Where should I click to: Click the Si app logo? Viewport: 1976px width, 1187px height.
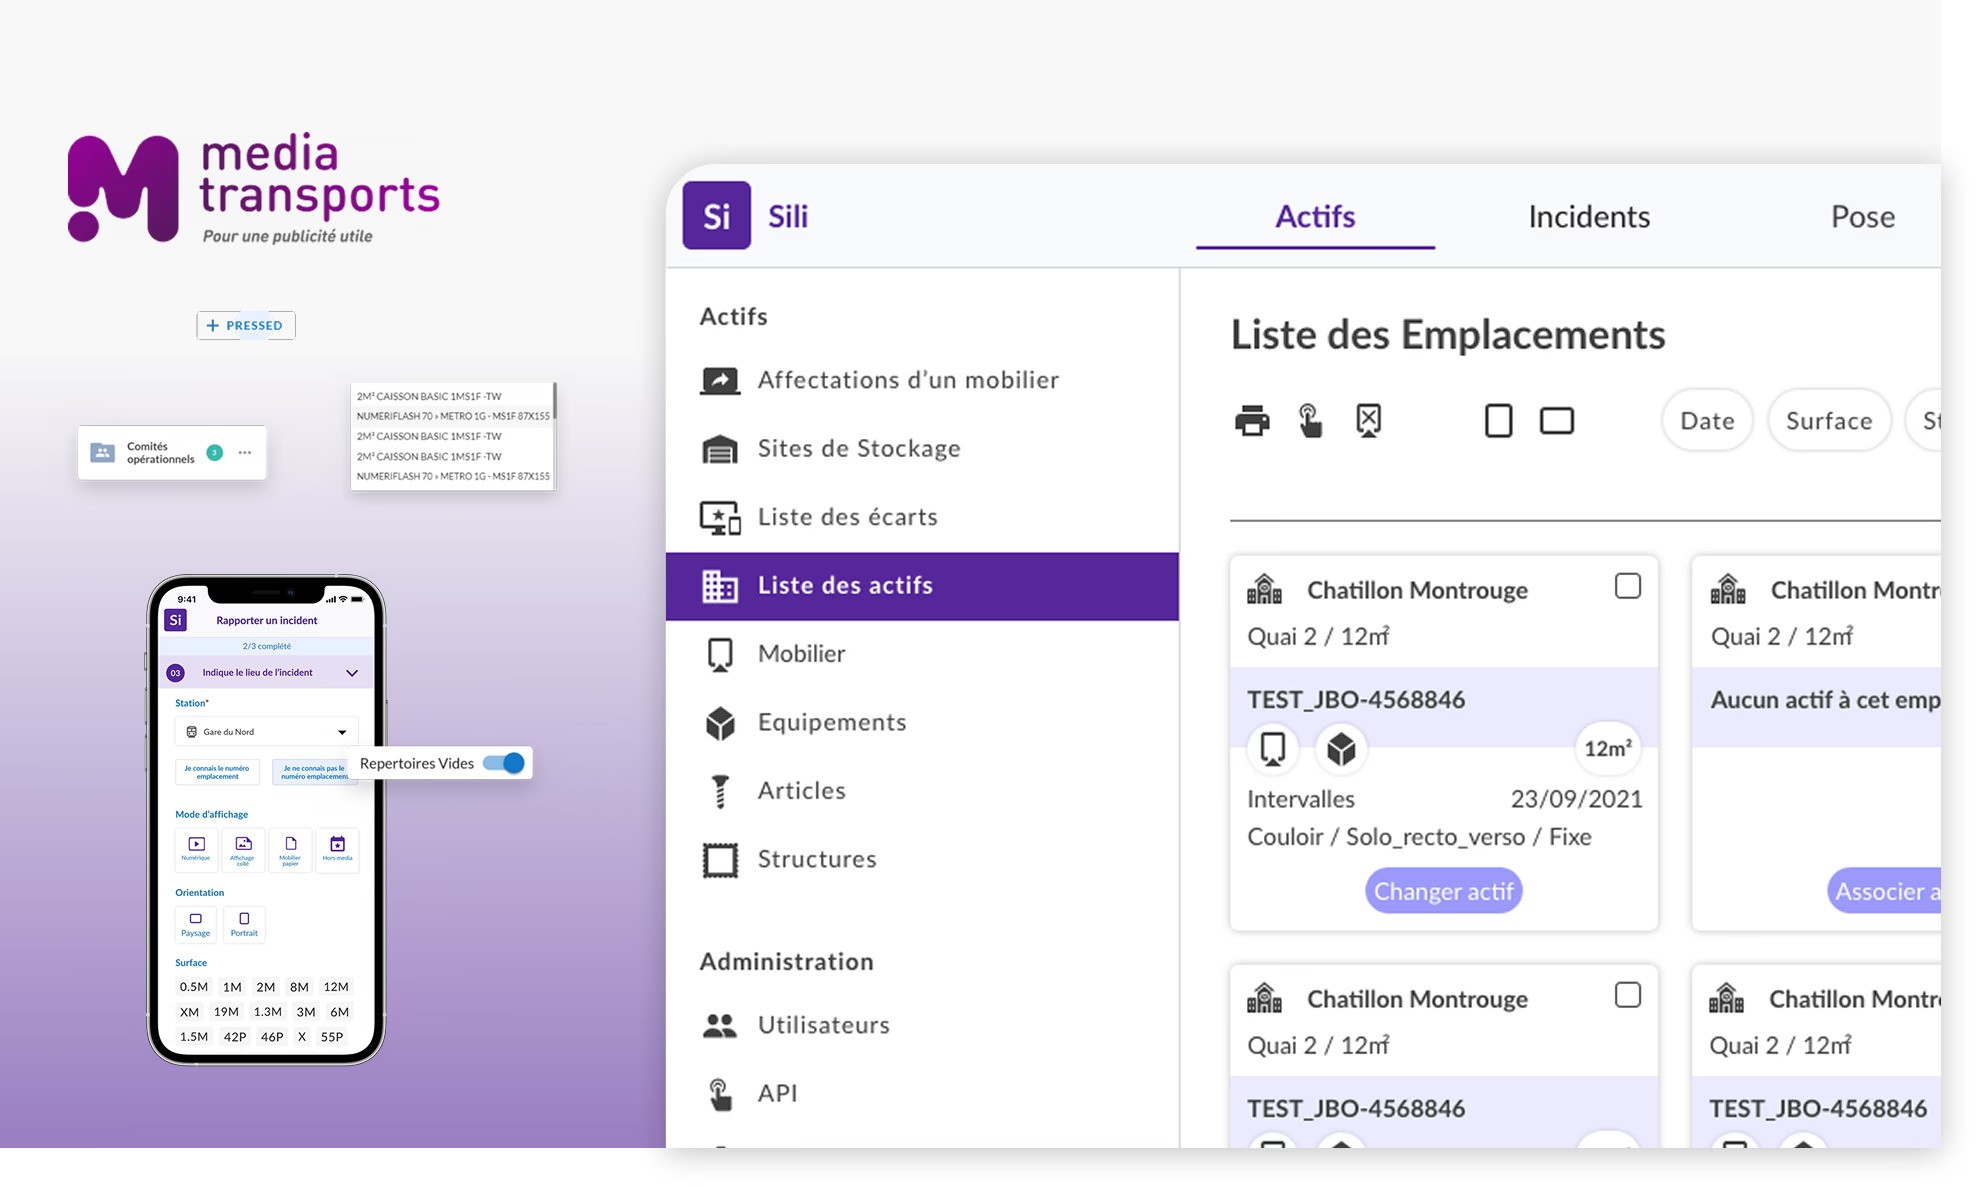[716, 216]
